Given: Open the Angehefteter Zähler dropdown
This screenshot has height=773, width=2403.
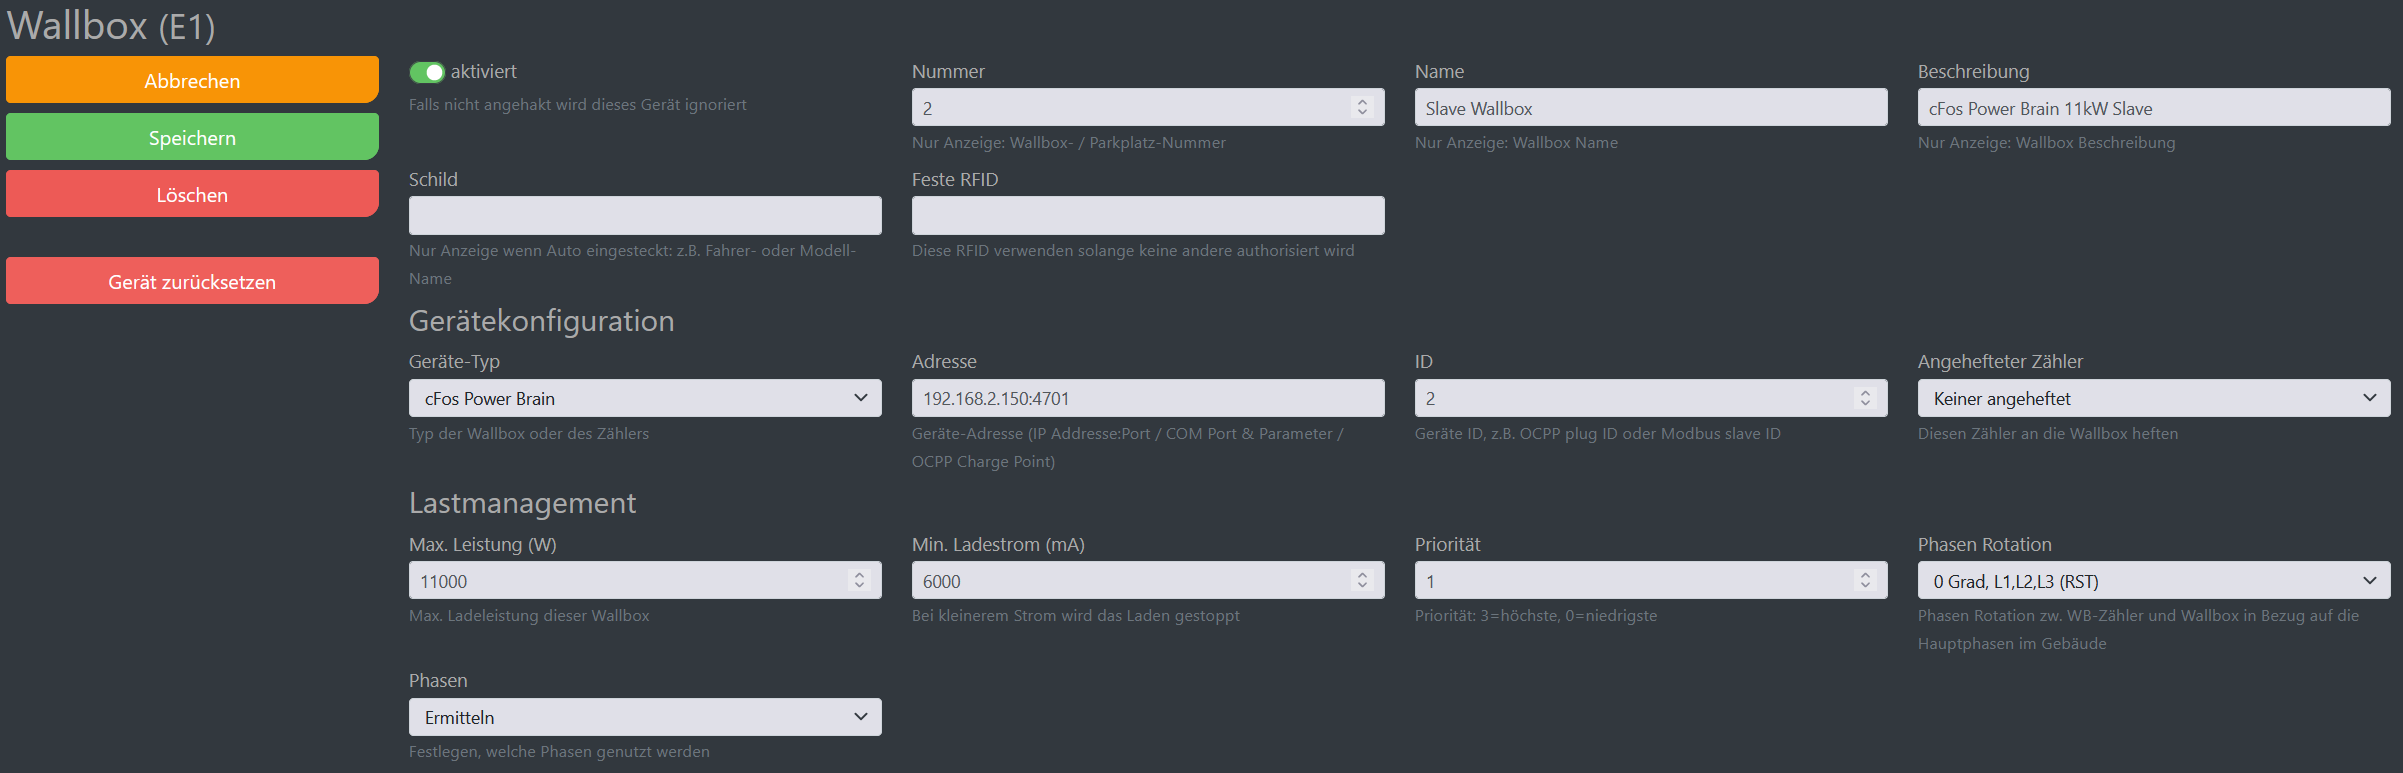Looking at the screenshot, I should 2153,398.
